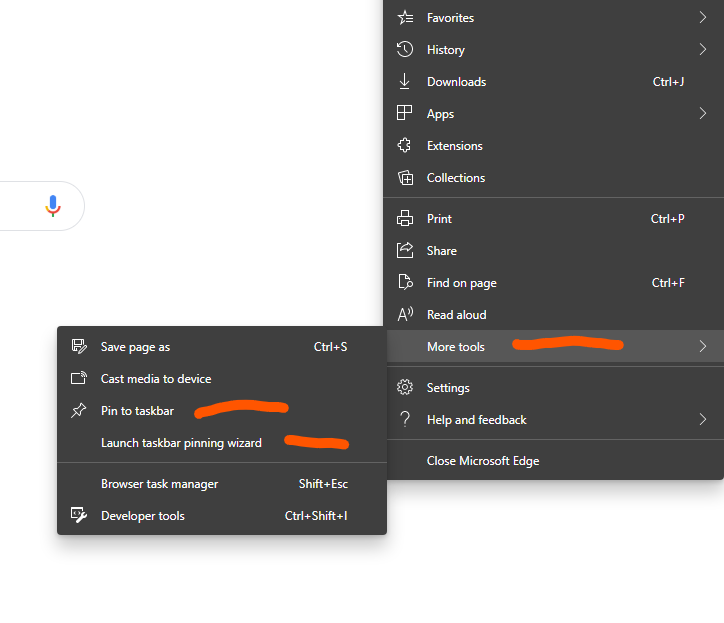Image resolution: width=724 pixels, height=623 pixels.
Task: Expand the Favorites submenu chevron
Action: tap(702, 18)
